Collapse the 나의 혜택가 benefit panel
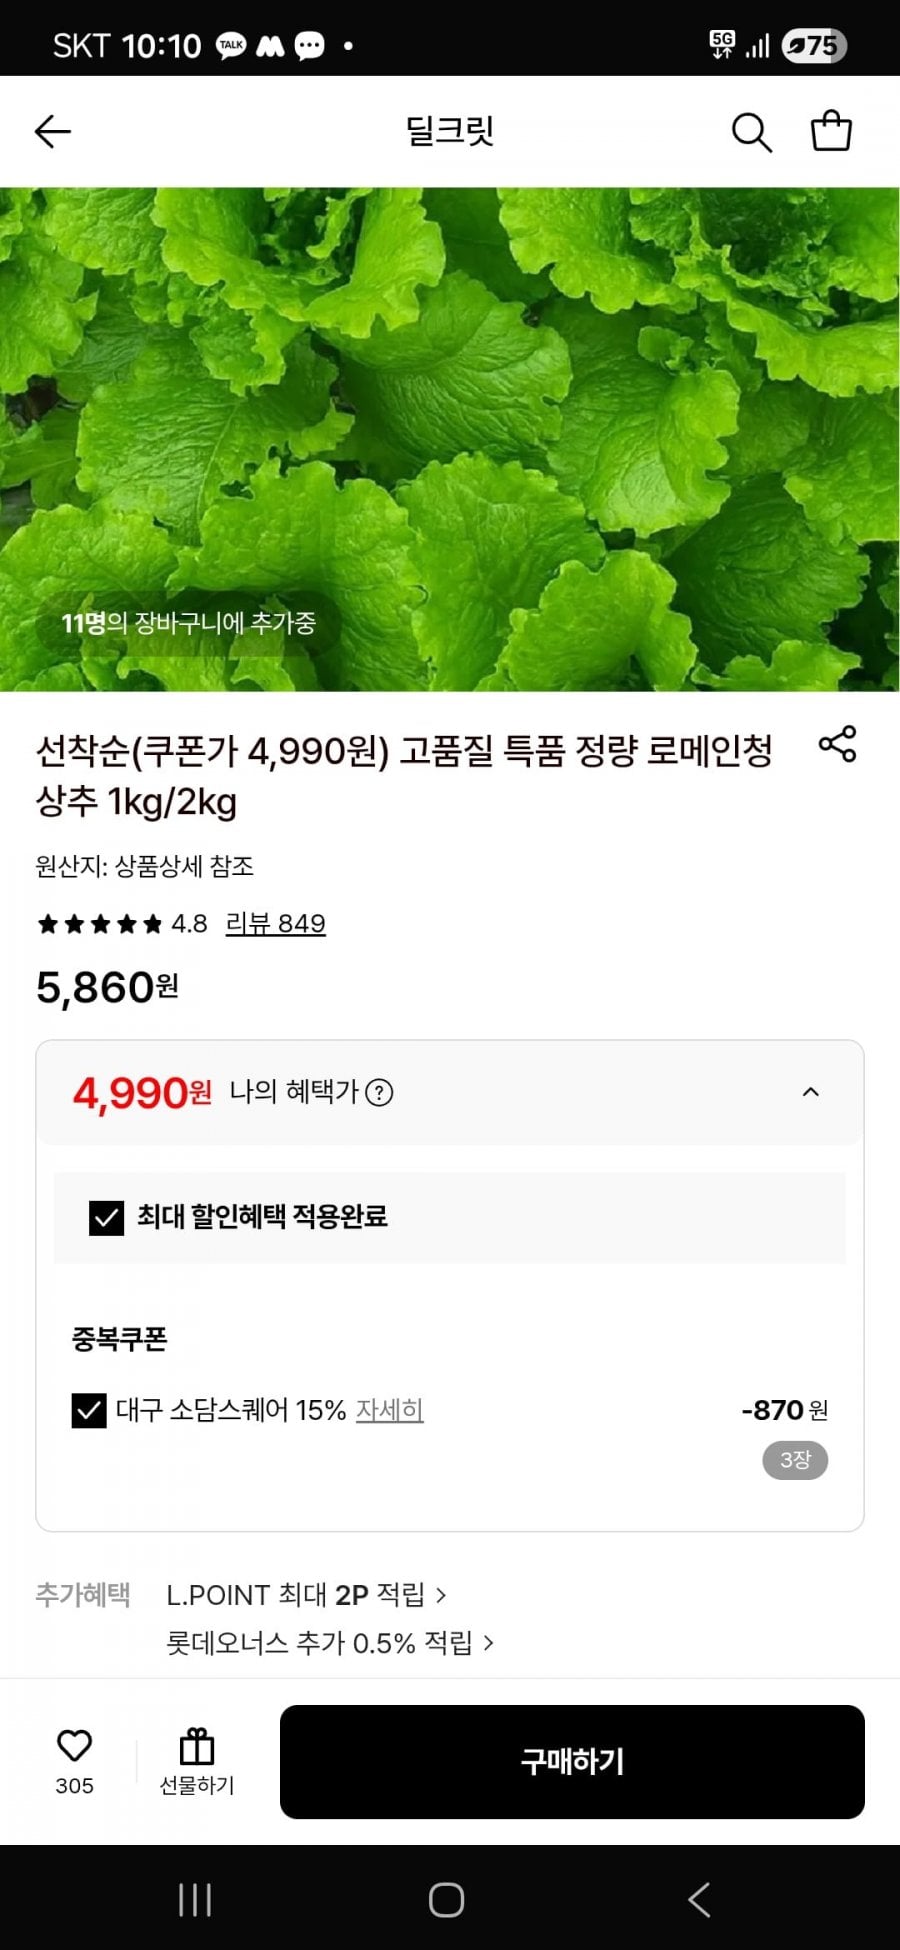This screenshot has width=900, height=1950. point(811,1092)
